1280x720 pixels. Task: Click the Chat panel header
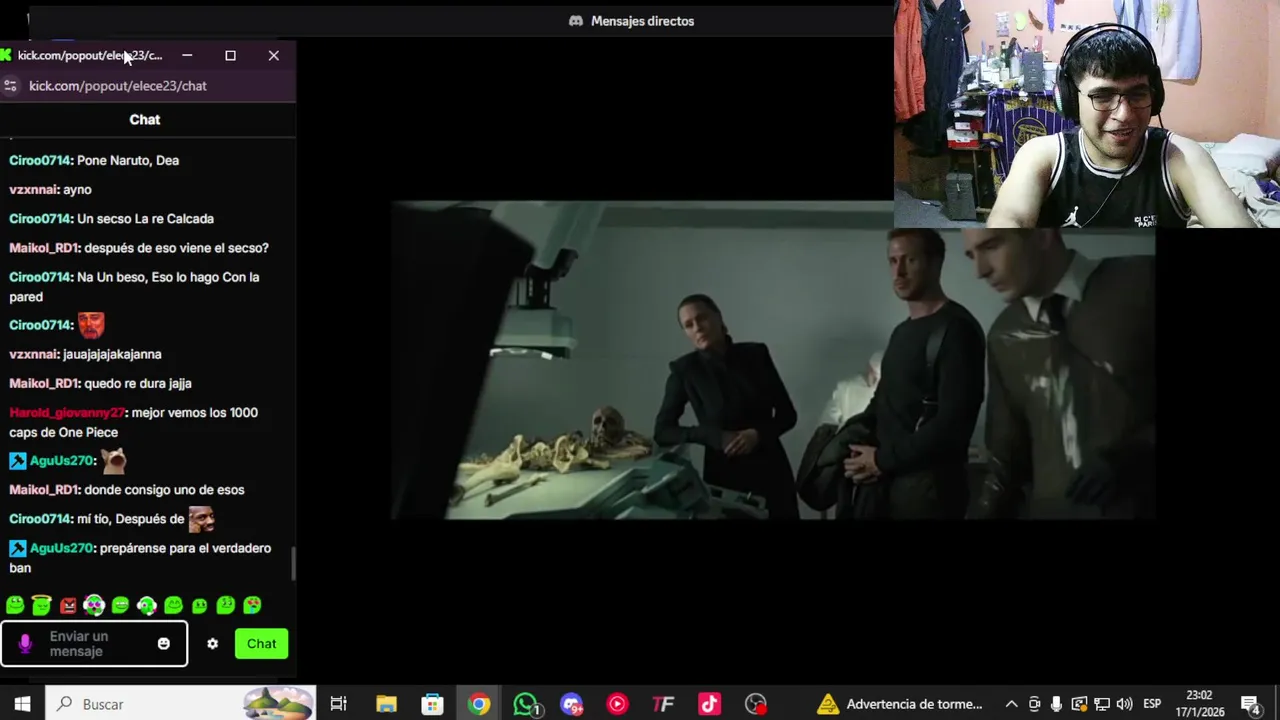coord(145,119)
